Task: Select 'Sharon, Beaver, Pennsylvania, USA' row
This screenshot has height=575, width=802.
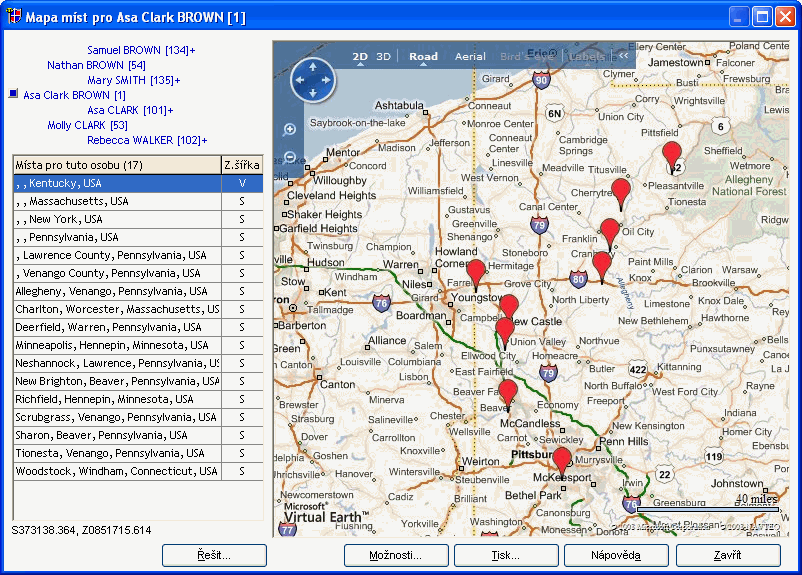Action: (x=138, y=435)
